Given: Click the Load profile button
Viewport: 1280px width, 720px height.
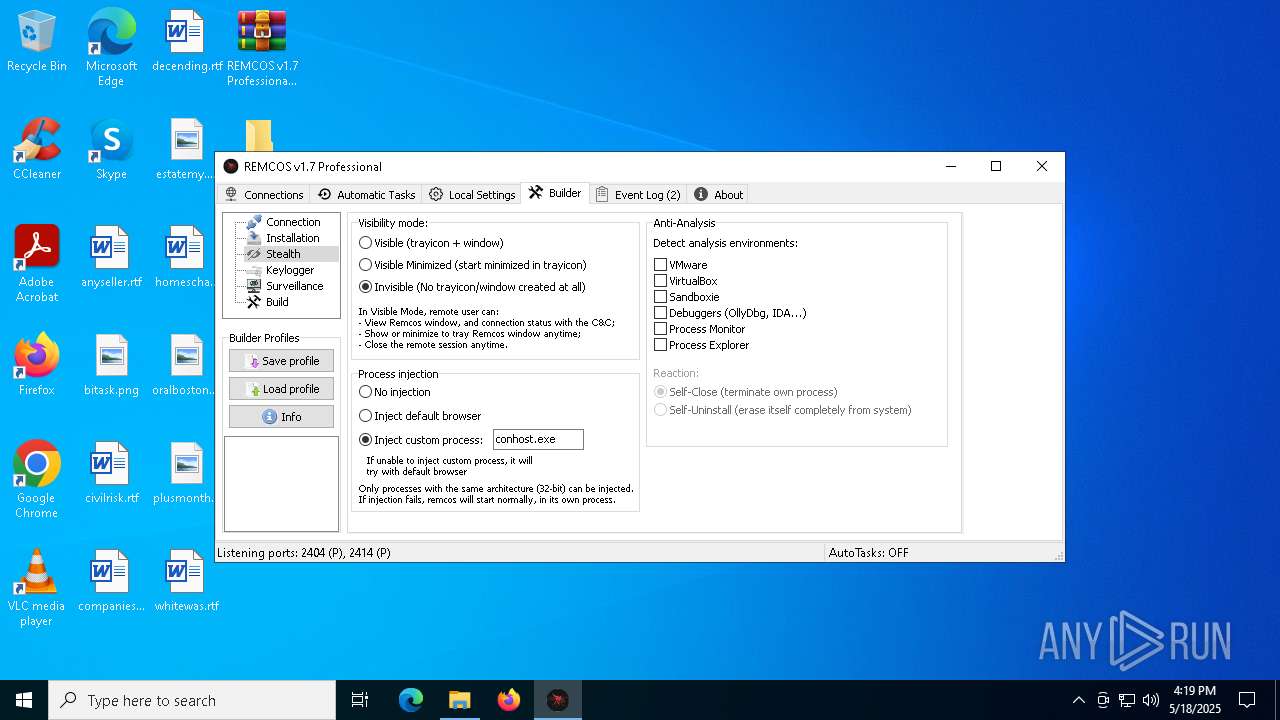Looking at the screenshot, I should 281,389.
